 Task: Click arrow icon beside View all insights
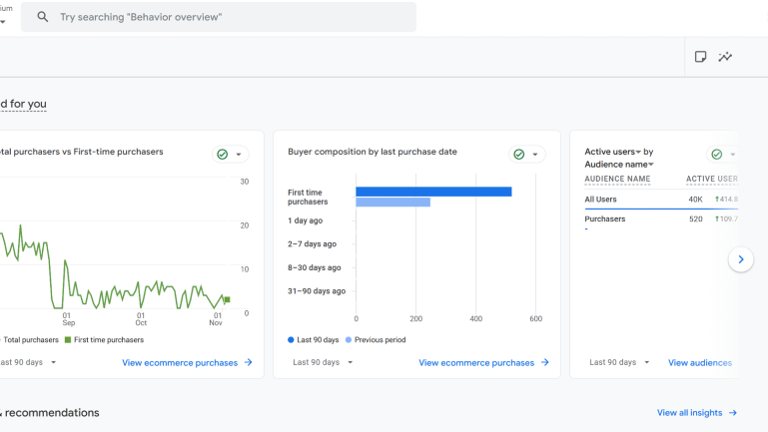coord(733,413)
